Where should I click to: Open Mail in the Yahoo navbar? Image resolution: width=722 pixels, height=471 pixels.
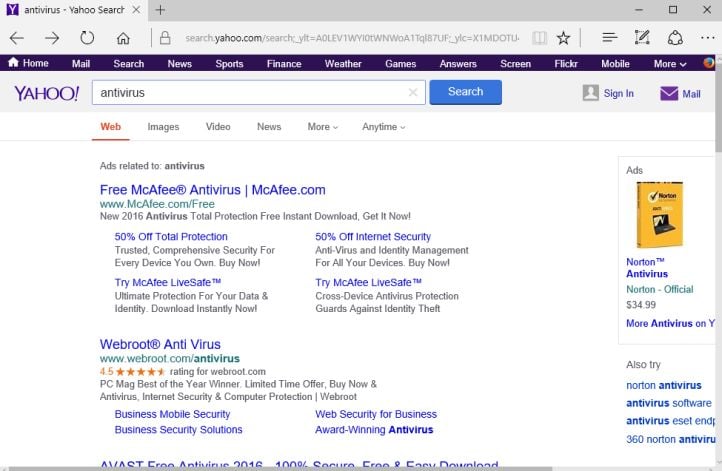pos(81,64)
